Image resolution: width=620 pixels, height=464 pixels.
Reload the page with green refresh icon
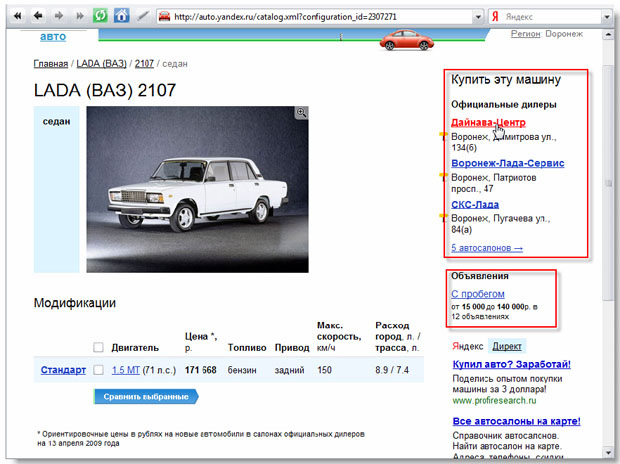100,16
